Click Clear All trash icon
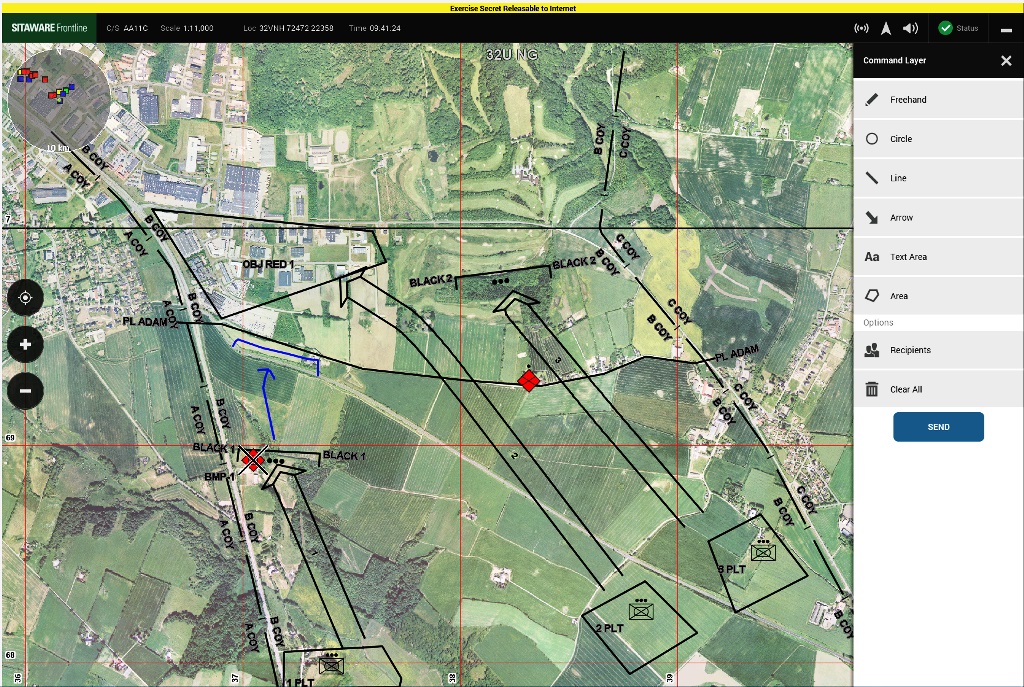 pyautogui.click(x=872, y=390)
